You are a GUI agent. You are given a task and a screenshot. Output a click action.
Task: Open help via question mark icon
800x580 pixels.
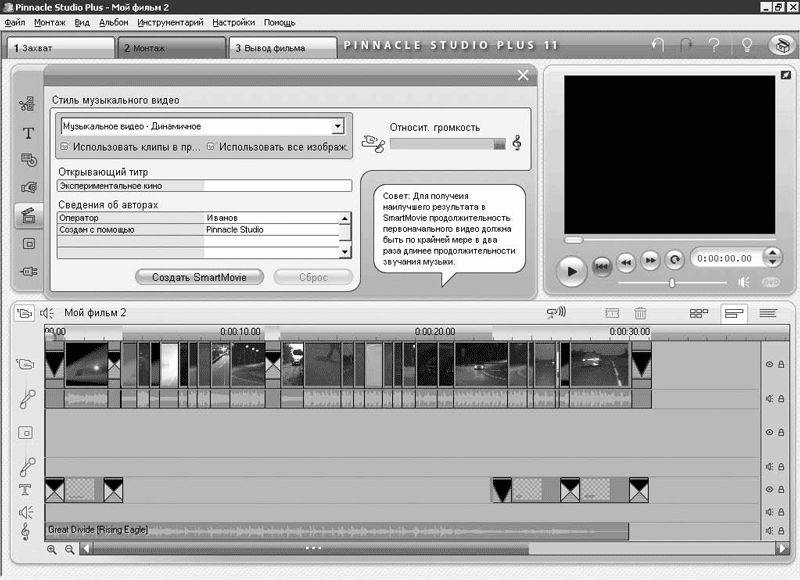point(714,46)
